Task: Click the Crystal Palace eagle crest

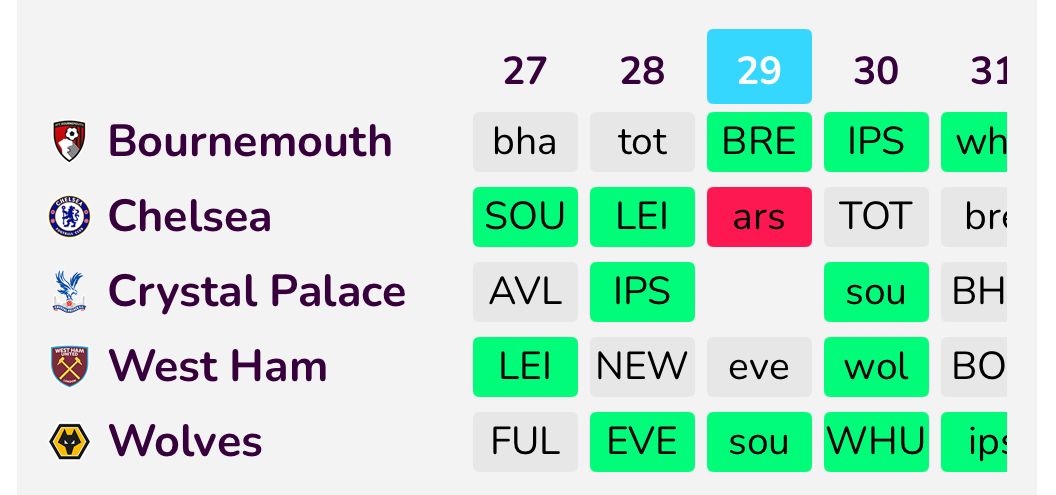Action: 69,291
